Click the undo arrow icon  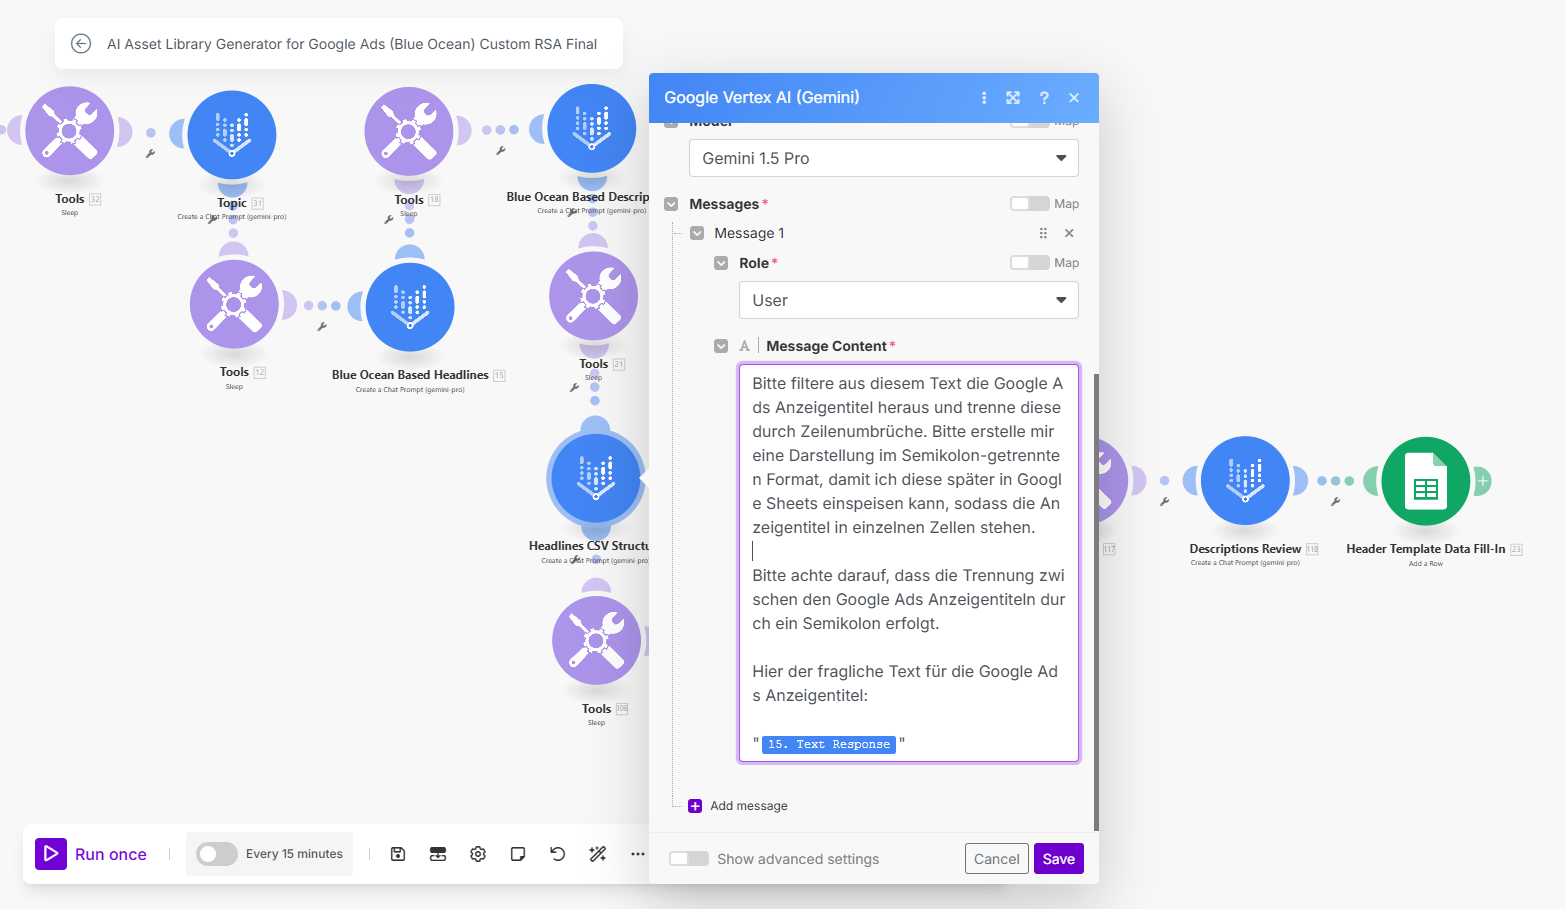pos(558,854)
